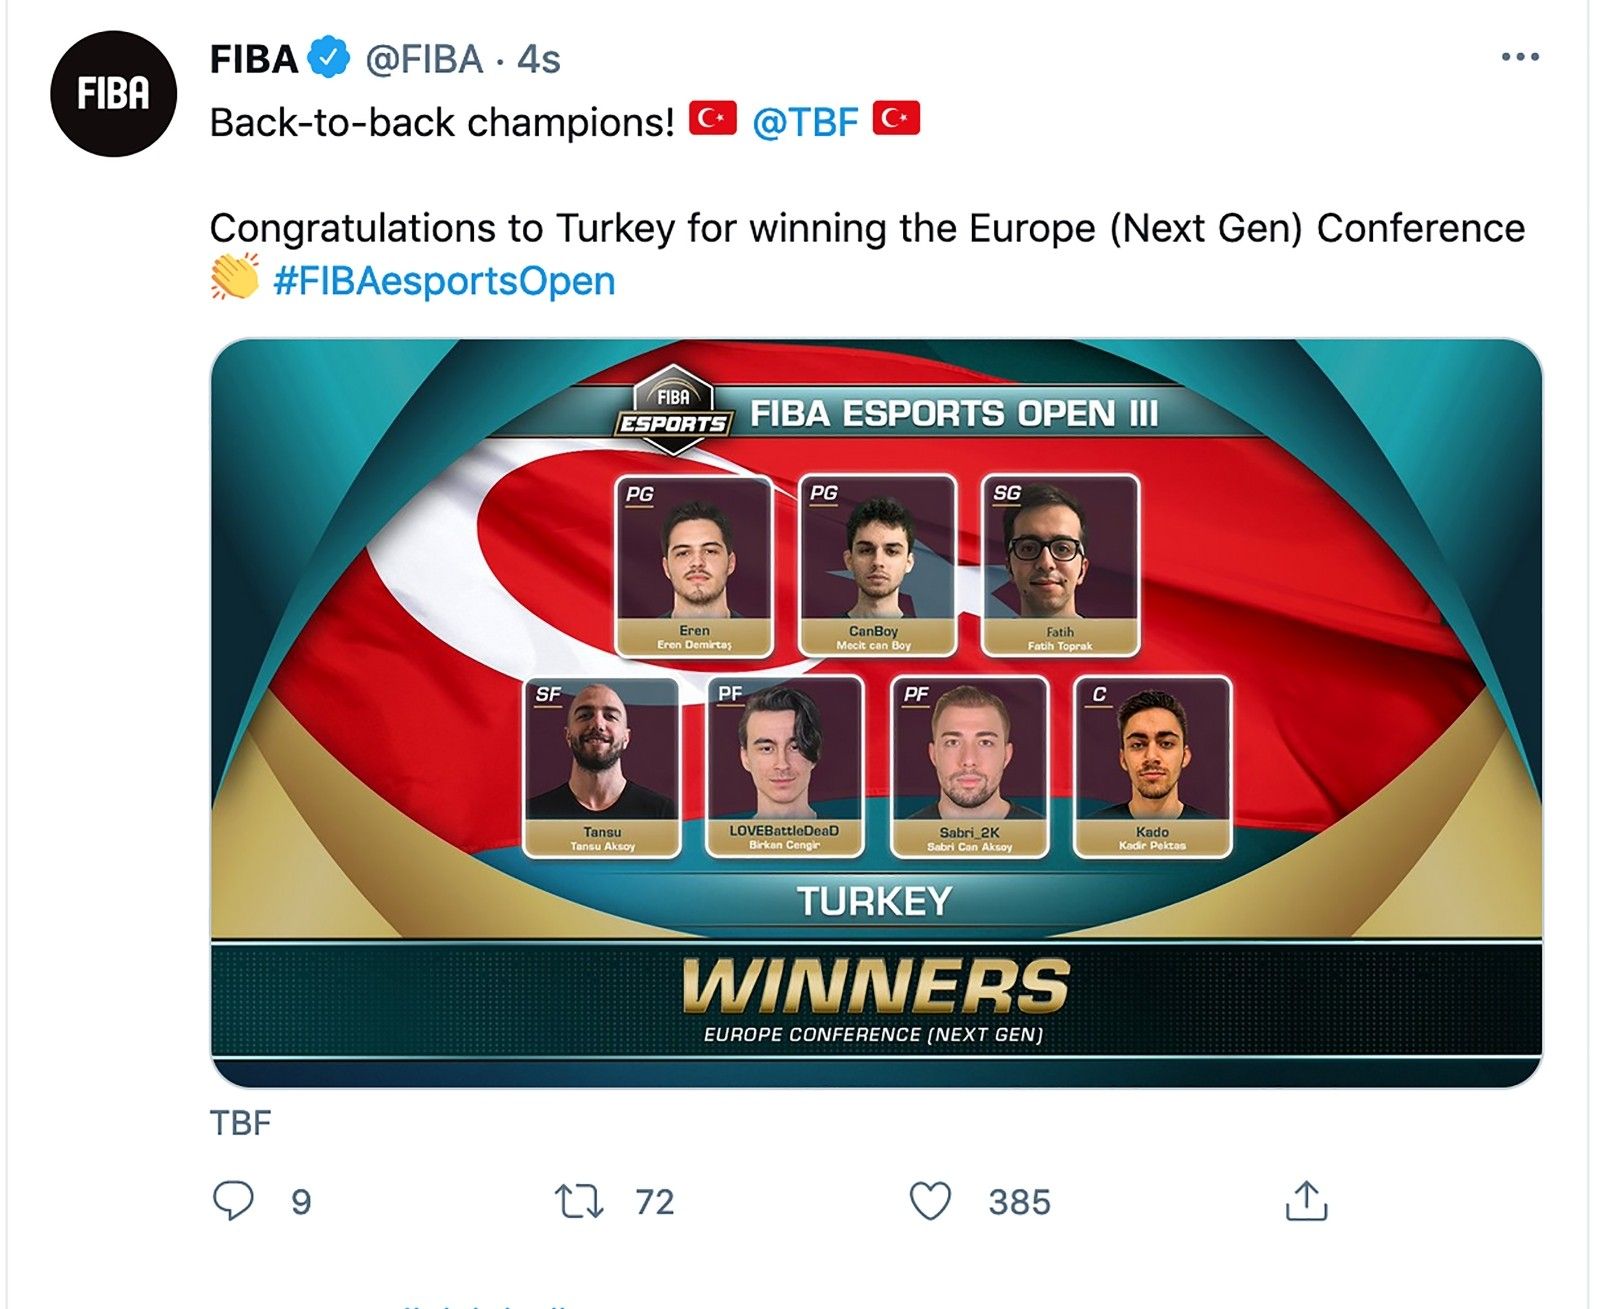Click the FIBA Esports logo in the image
1600x1309 pixels.
coord(673,410)
